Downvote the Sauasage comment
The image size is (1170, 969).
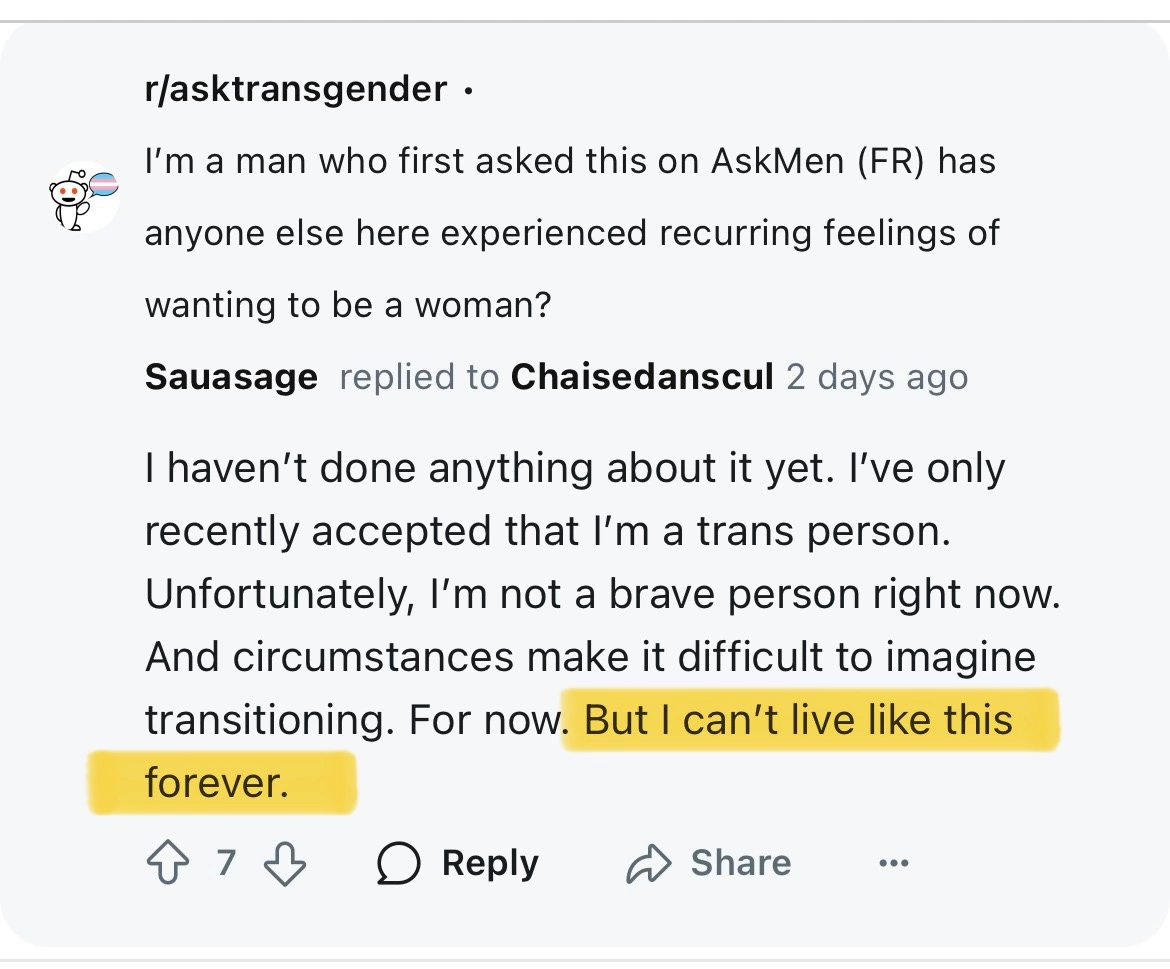click(x=286, y=863)
